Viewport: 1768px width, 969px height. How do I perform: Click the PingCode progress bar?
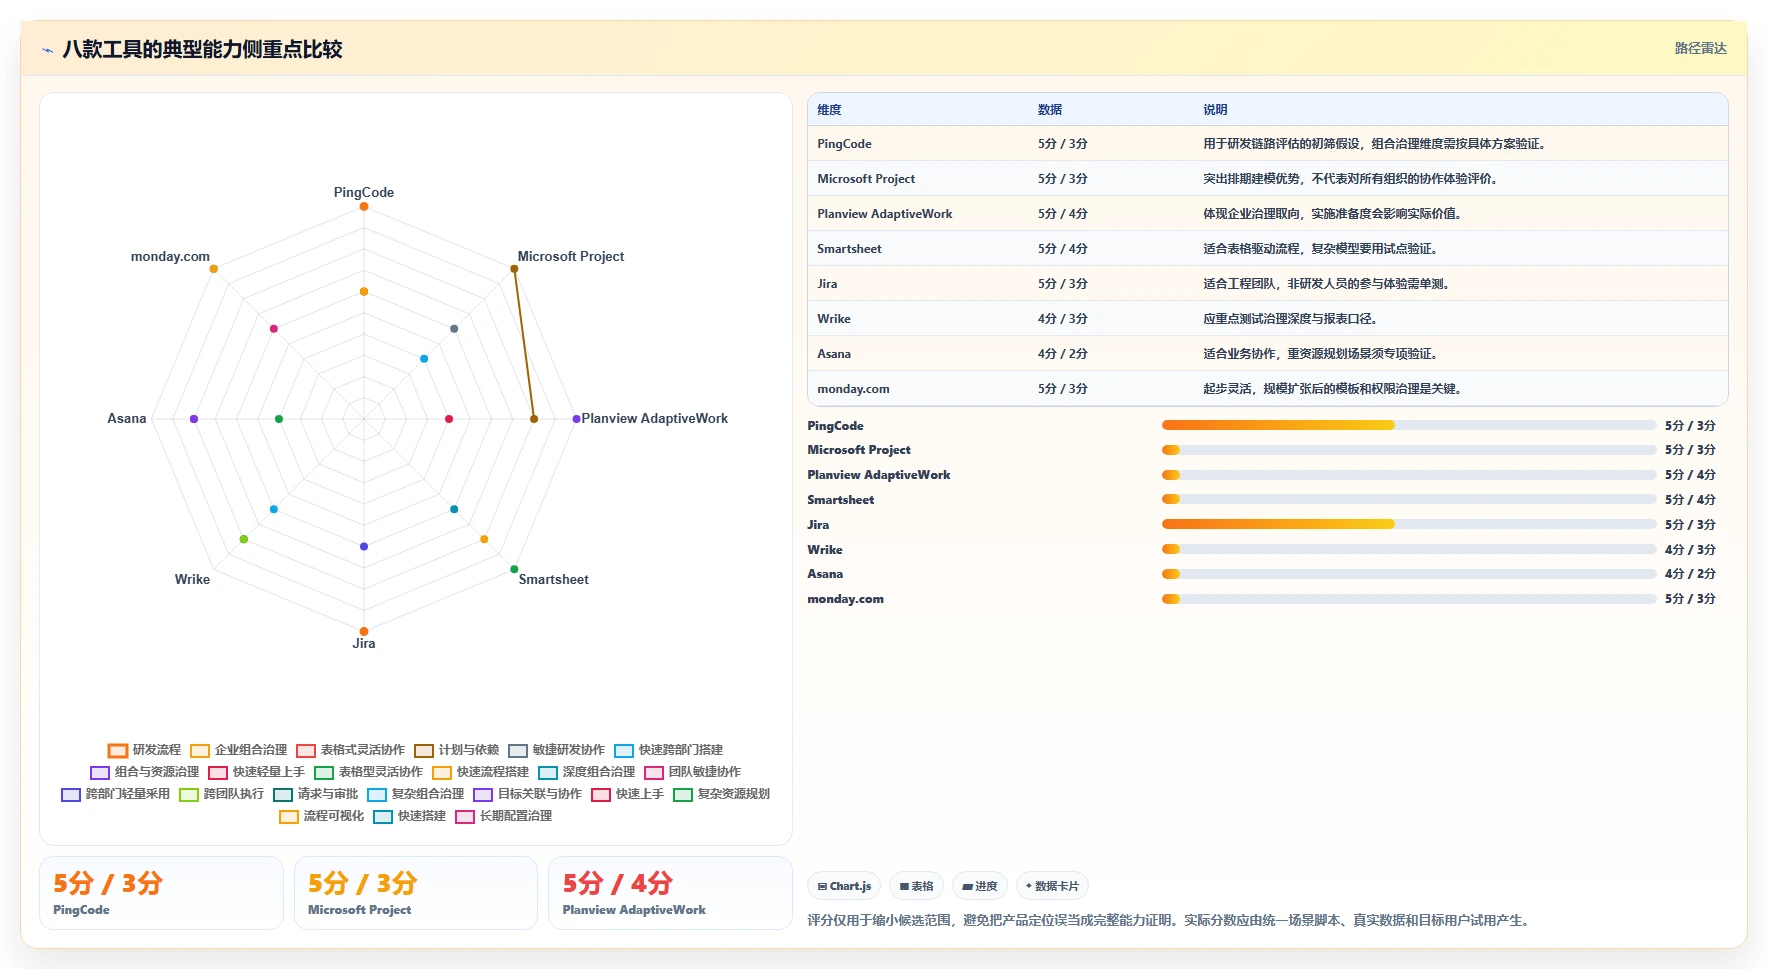(x=1409, y=425)
